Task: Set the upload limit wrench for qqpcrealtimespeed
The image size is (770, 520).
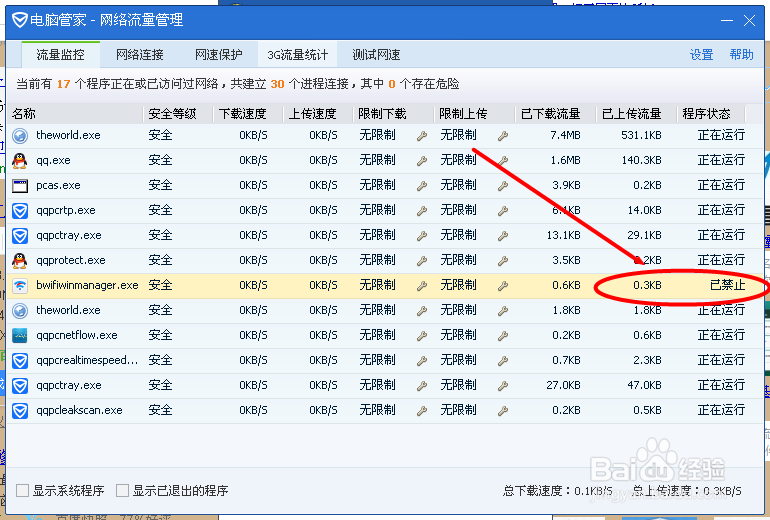Action: click(x=502, y=361)
